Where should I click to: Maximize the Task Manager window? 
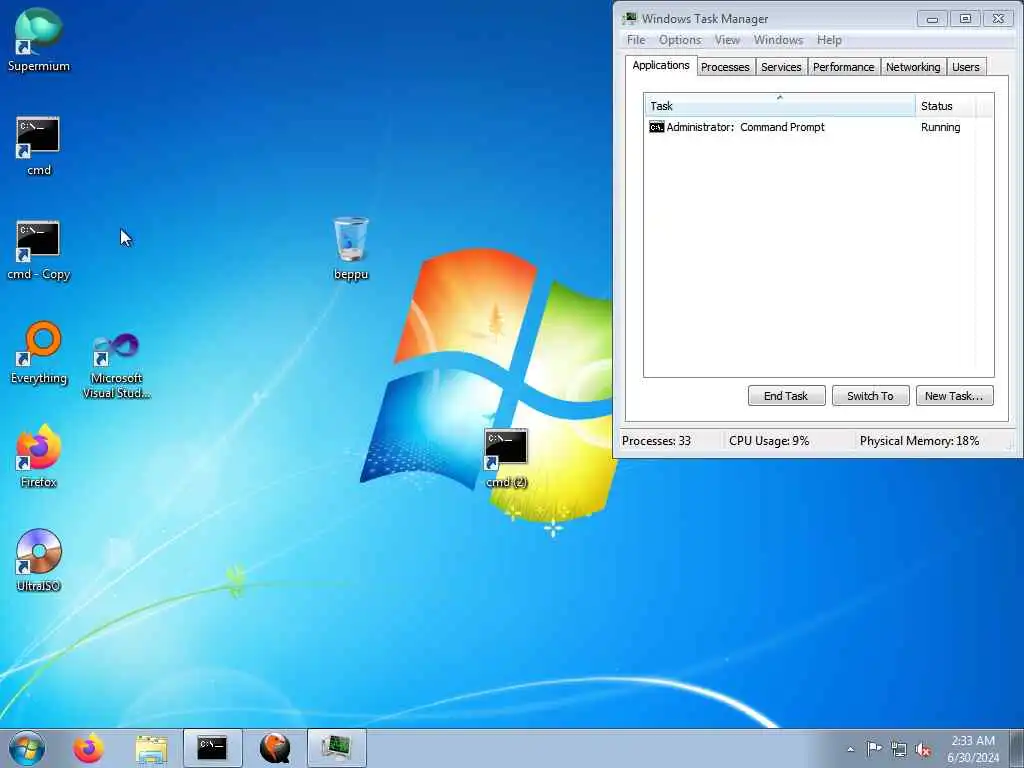965,19
